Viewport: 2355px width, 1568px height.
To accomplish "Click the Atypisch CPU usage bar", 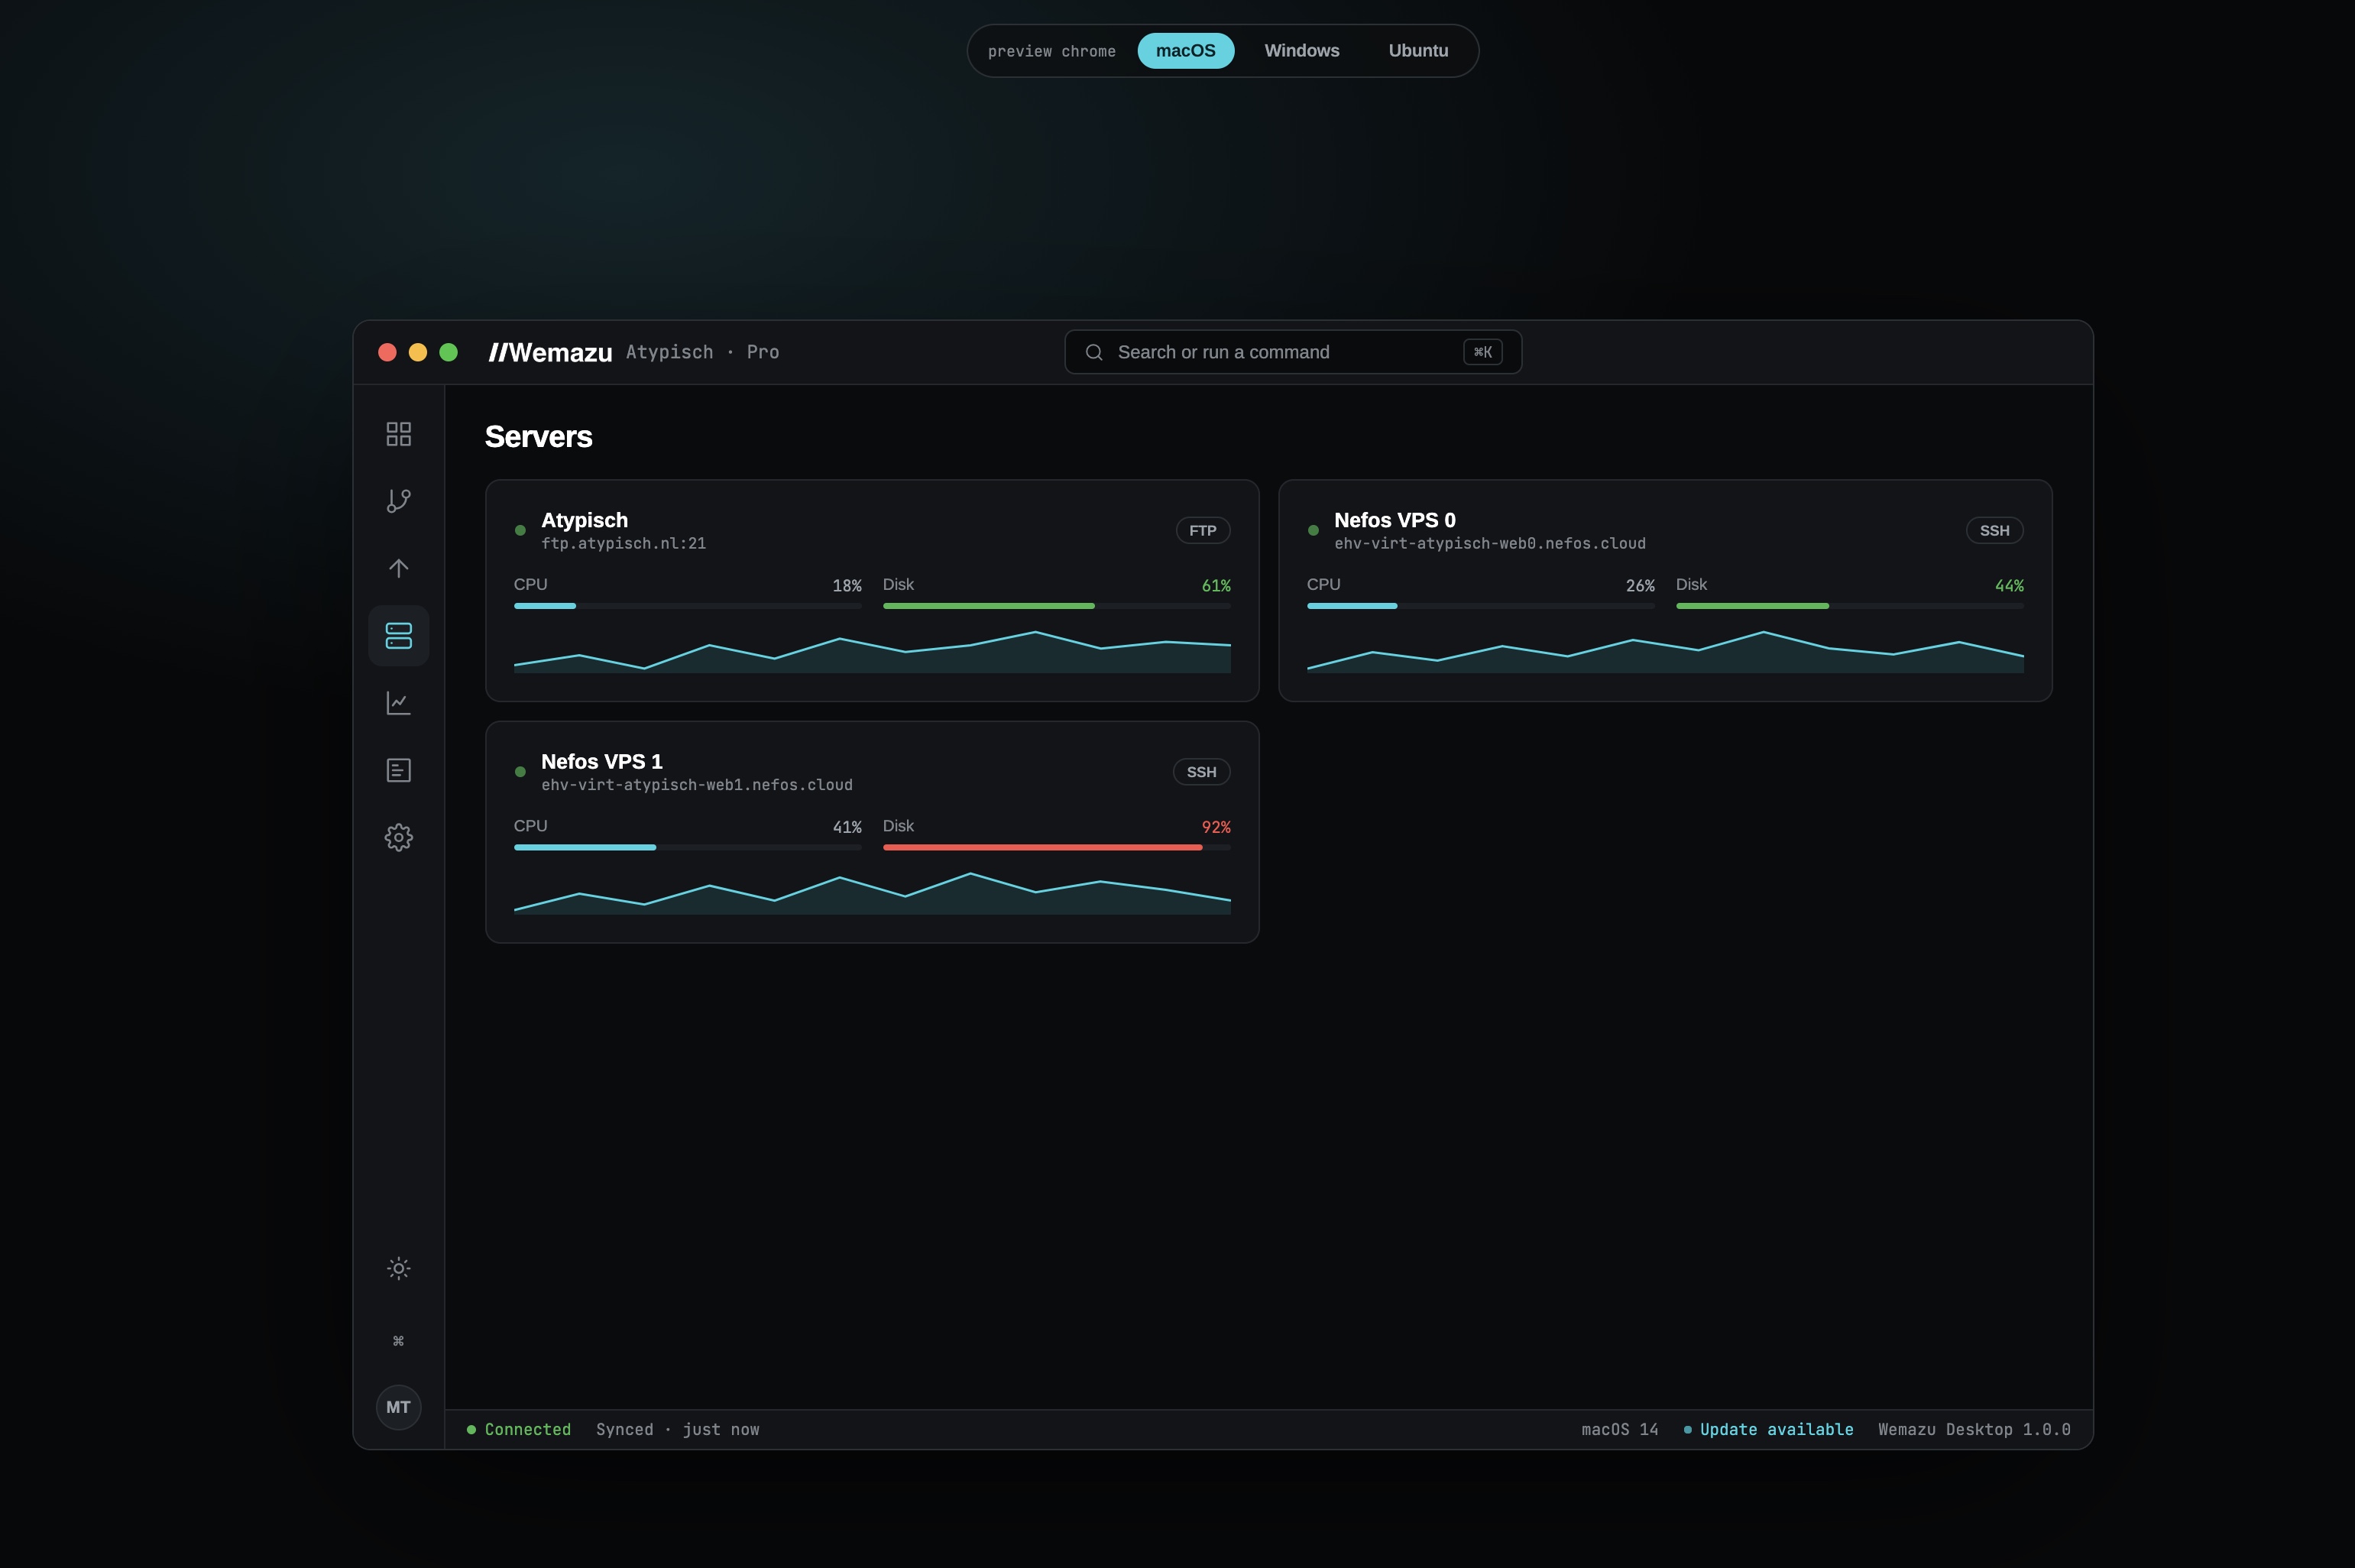I will click(688, 606).
